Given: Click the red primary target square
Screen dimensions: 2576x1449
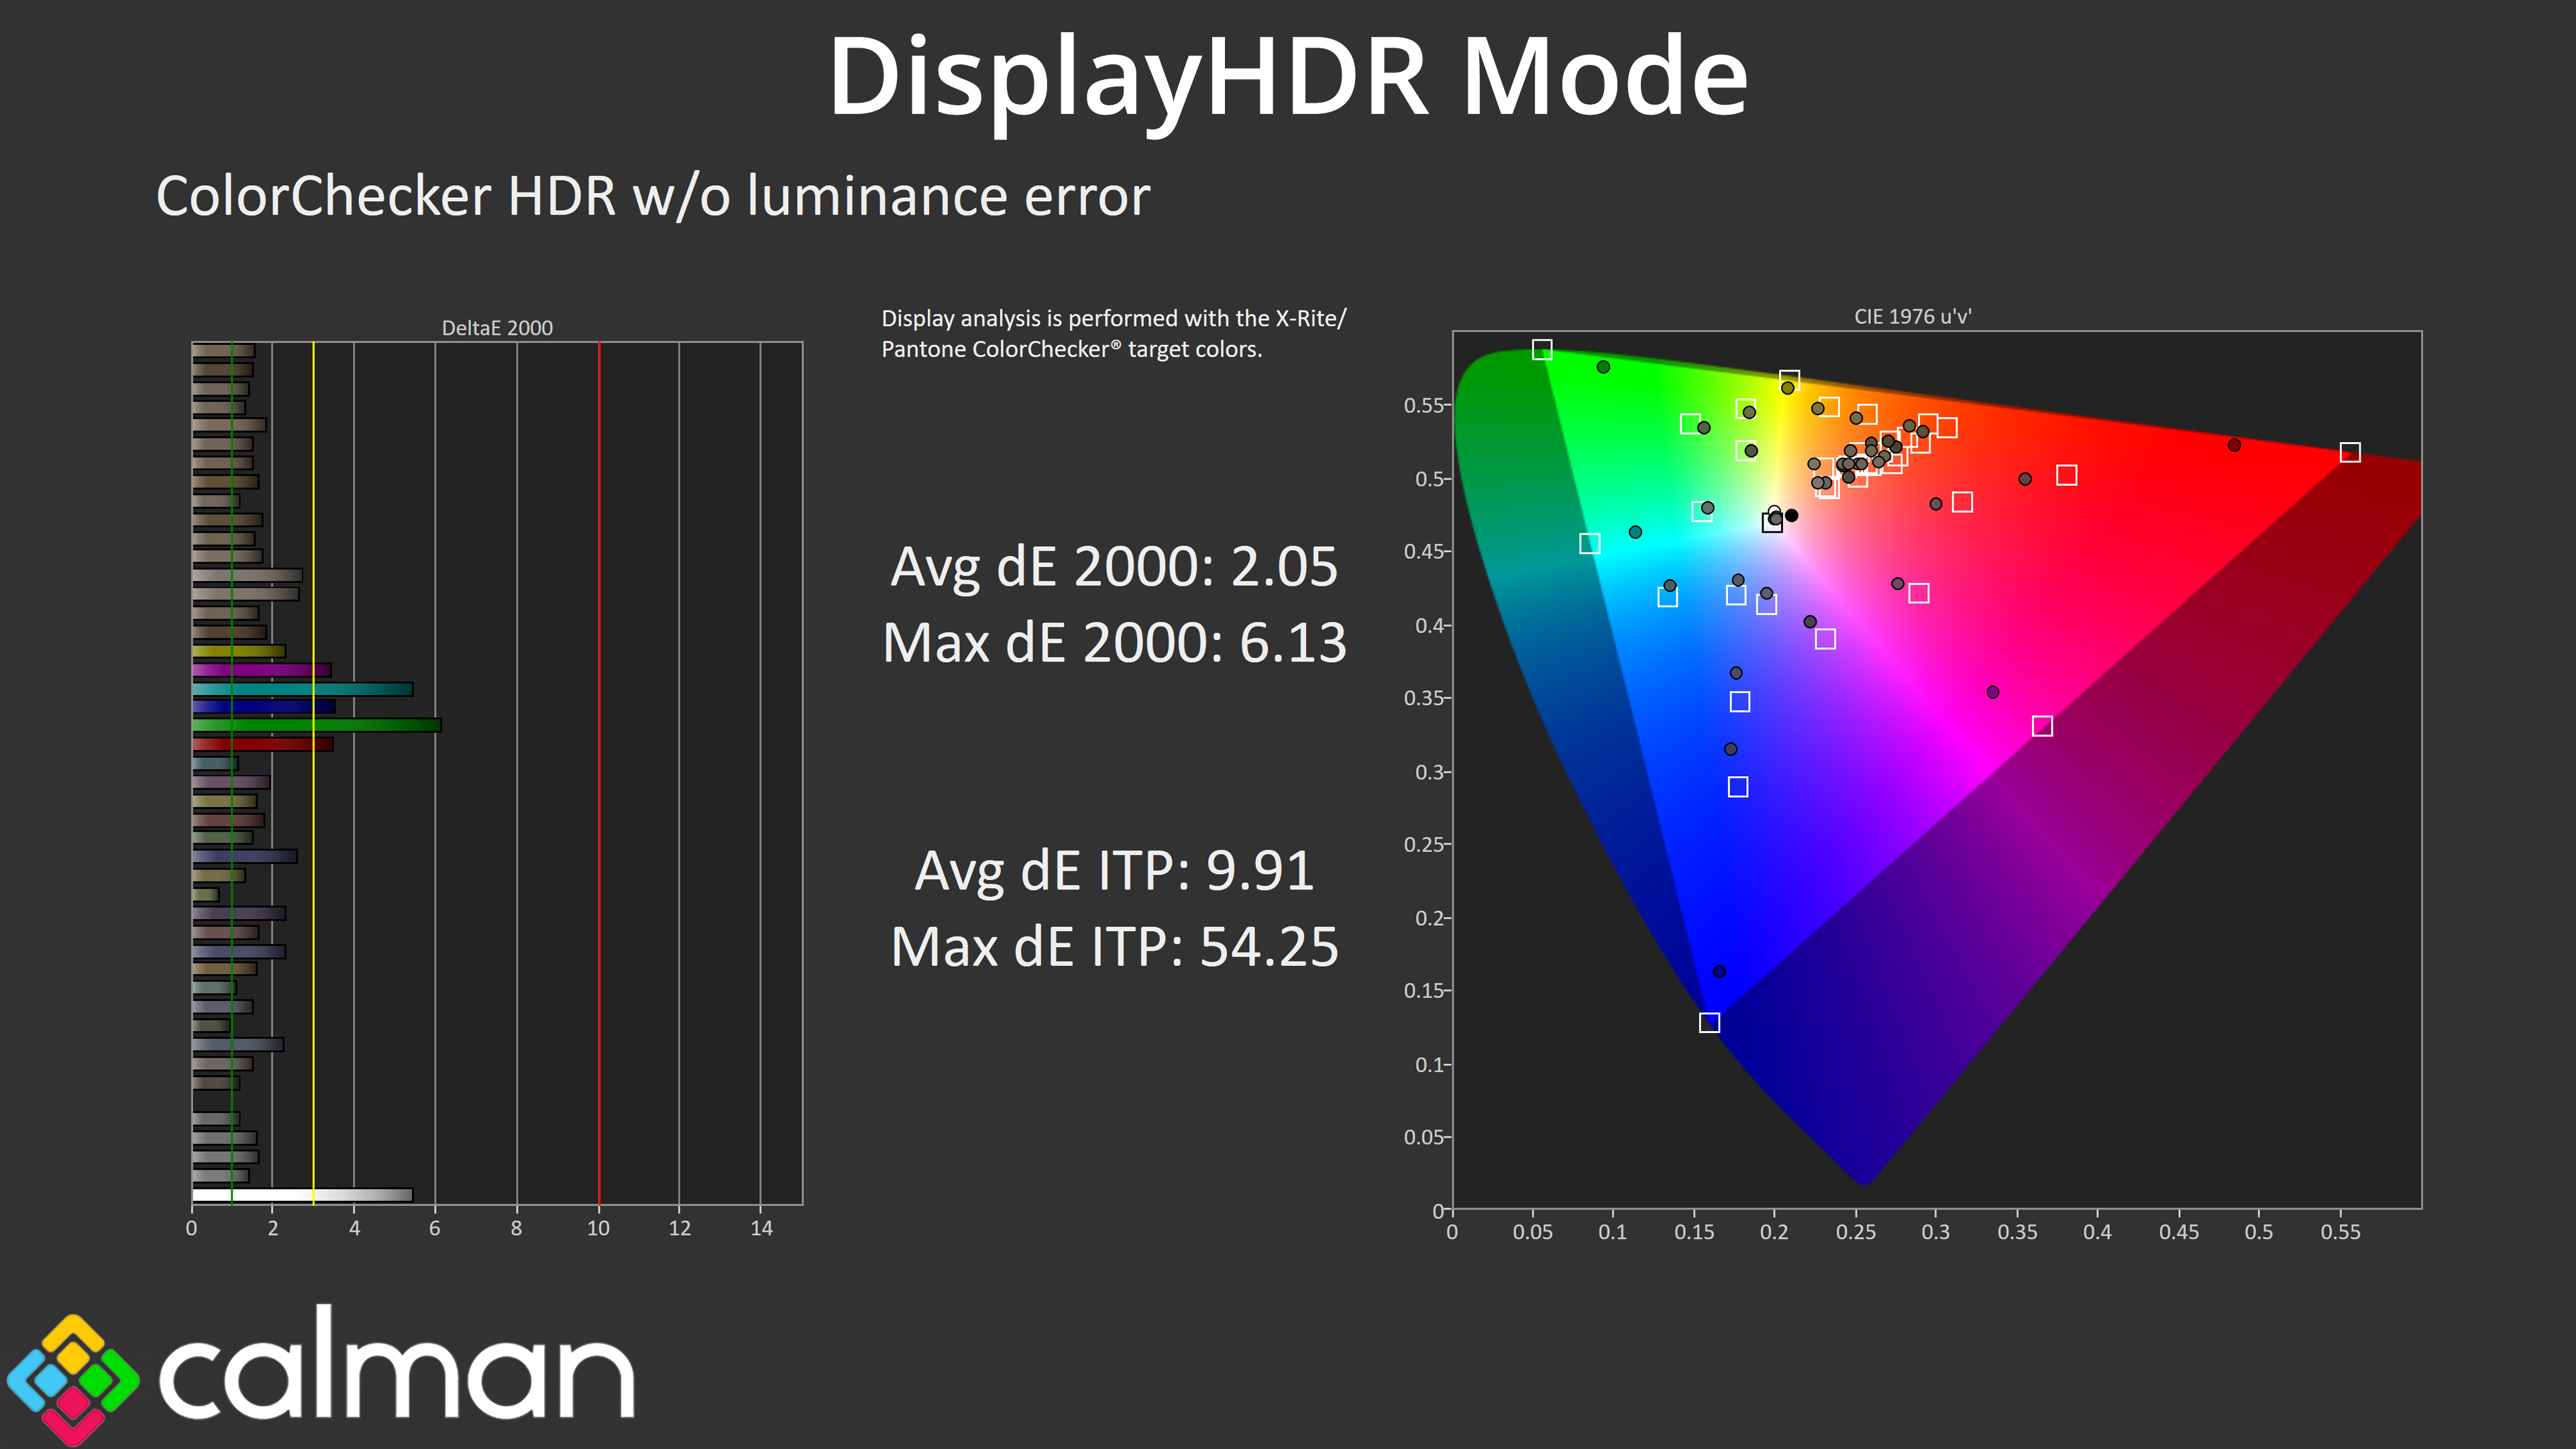Looking at the screenshot, I should click(2350, 453).
